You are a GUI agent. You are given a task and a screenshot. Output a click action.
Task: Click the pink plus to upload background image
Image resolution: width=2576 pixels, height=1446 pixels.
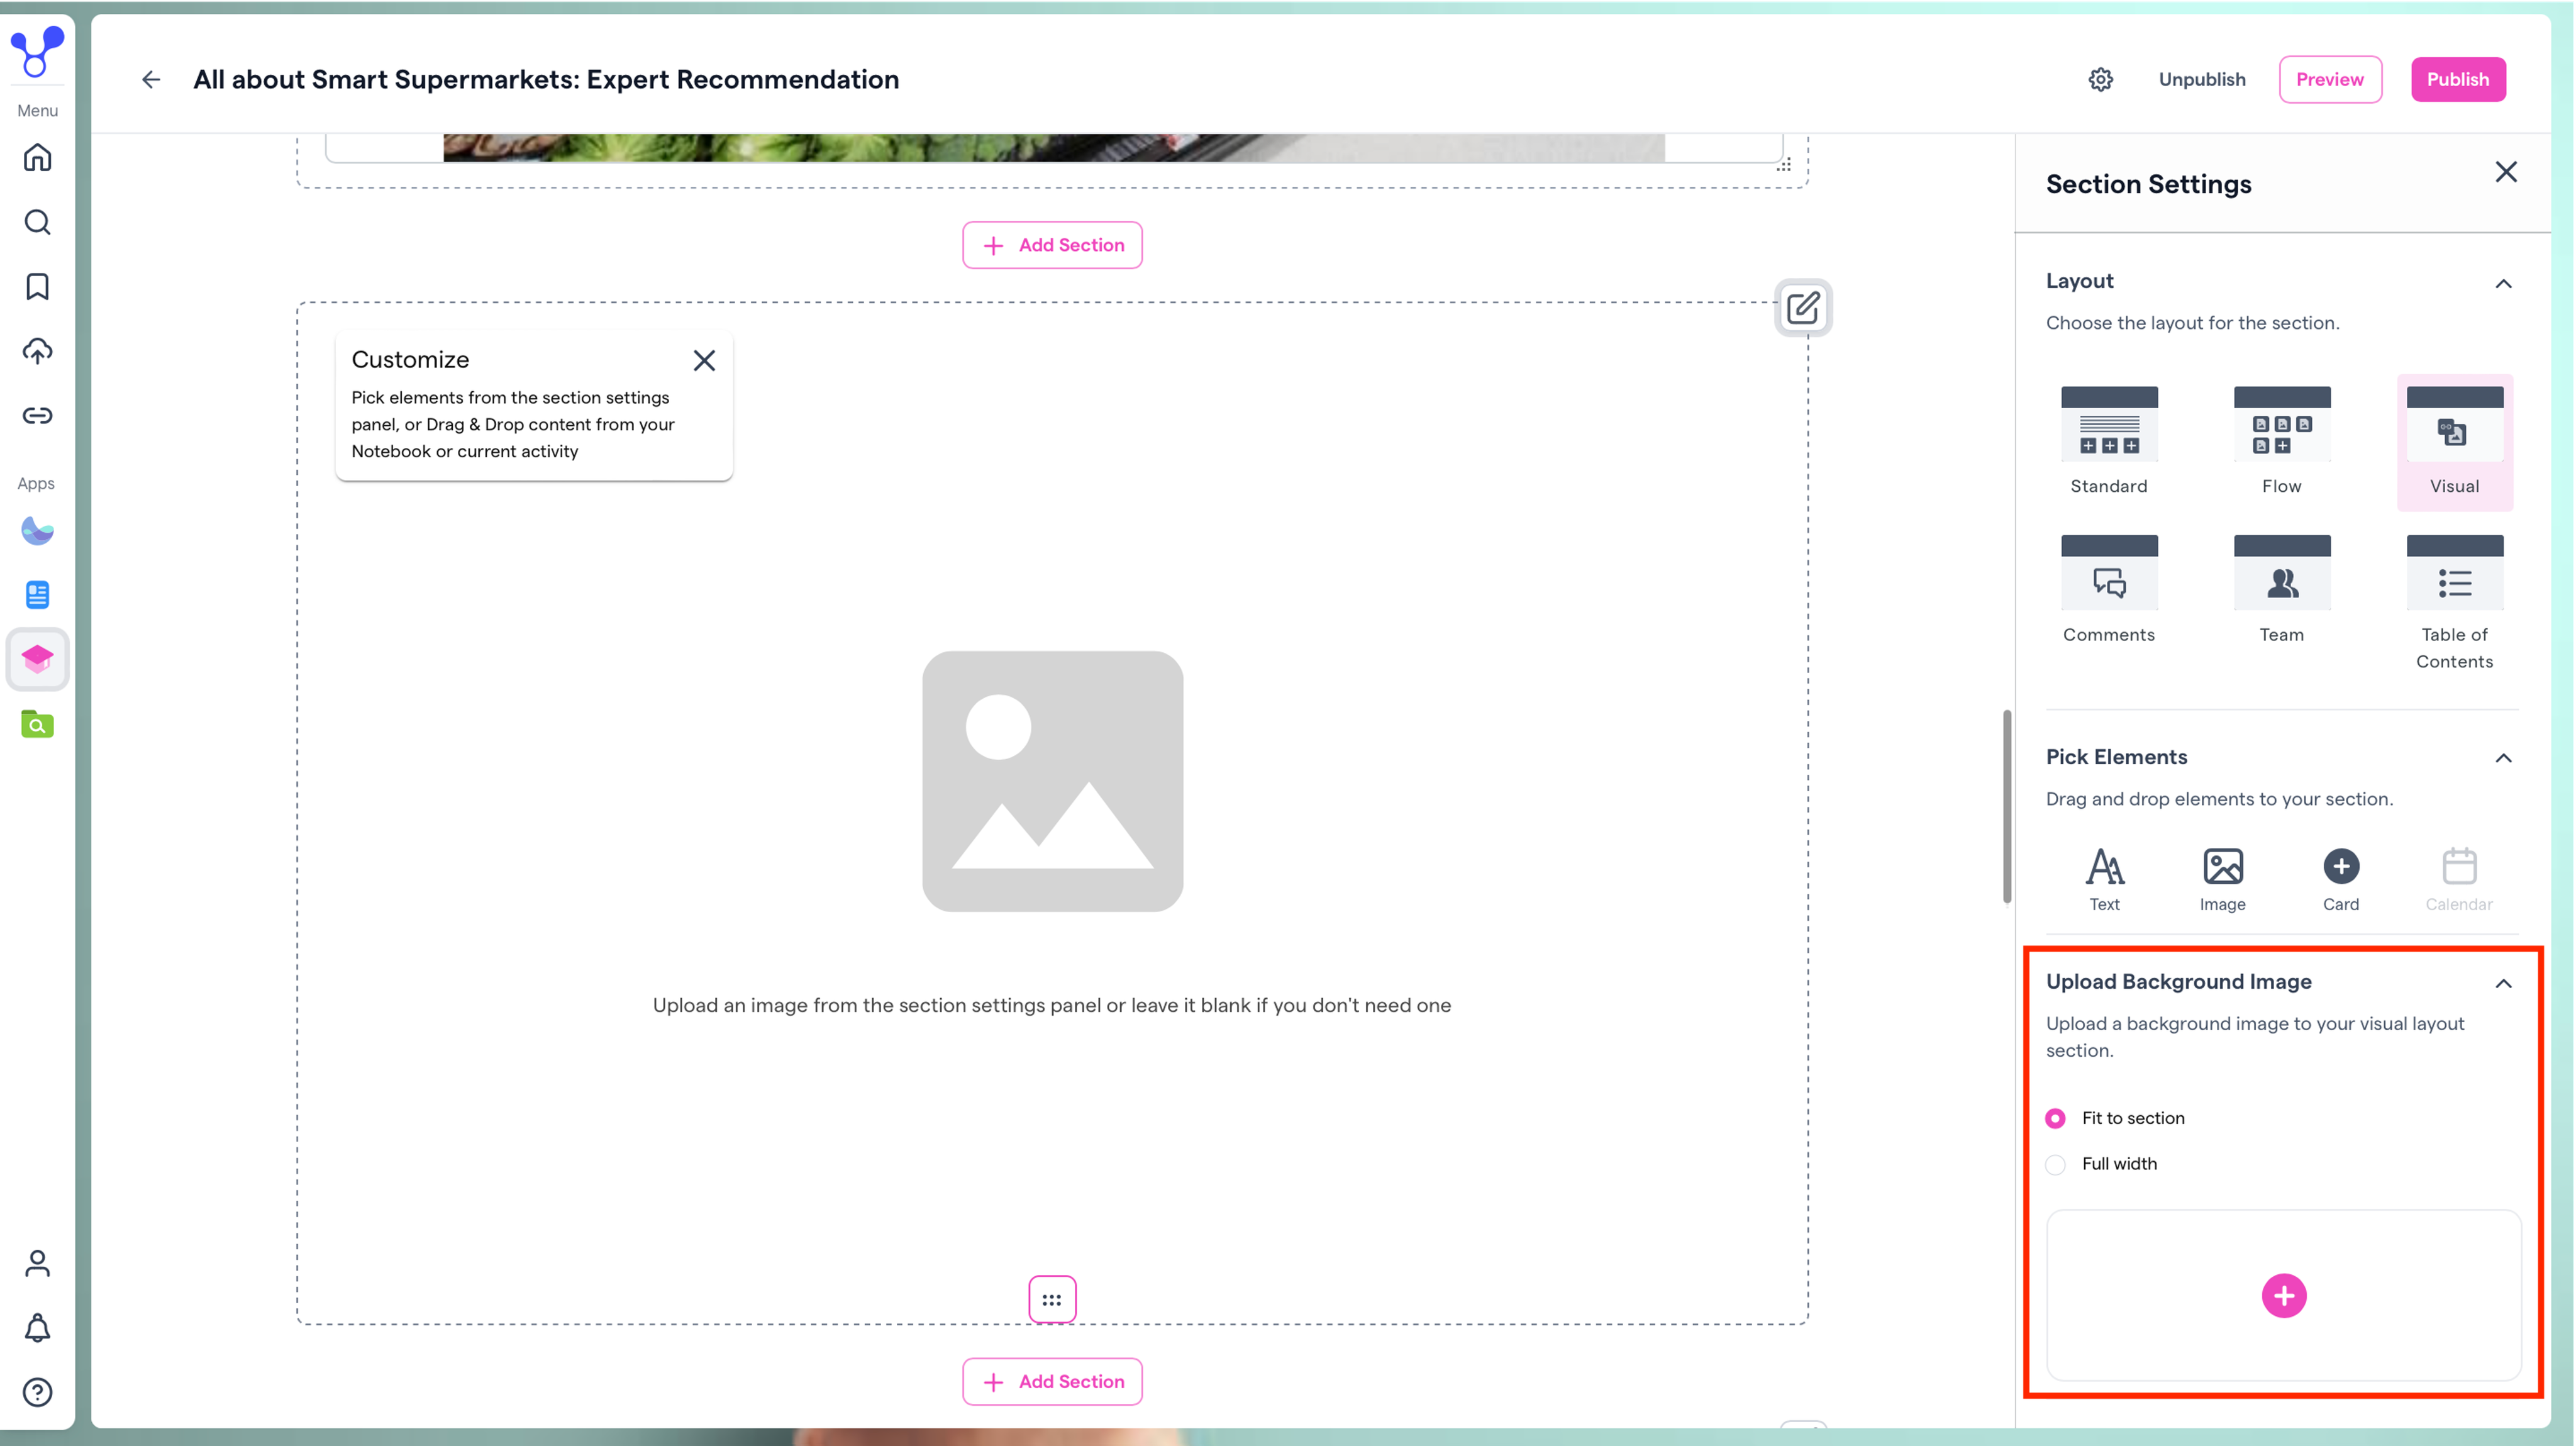pos(2284,1296)
